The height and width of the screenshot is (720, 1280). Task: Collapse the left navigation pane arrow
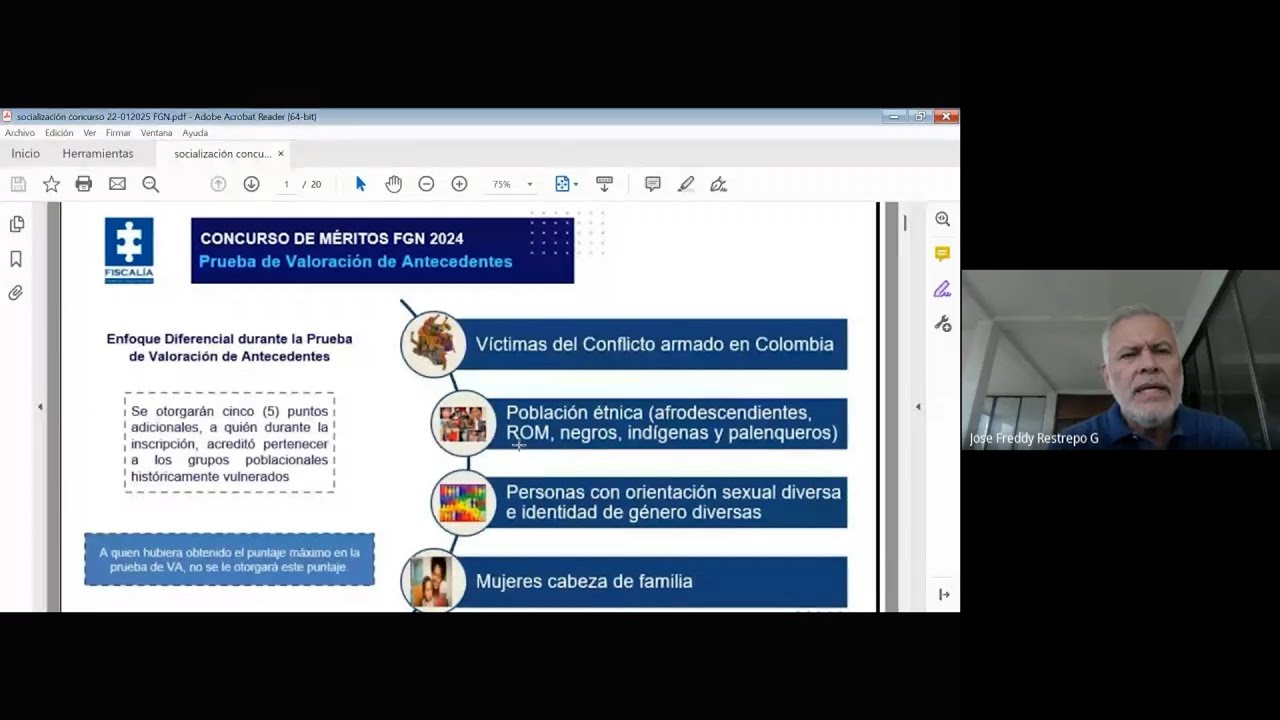(x=40, y=407)
